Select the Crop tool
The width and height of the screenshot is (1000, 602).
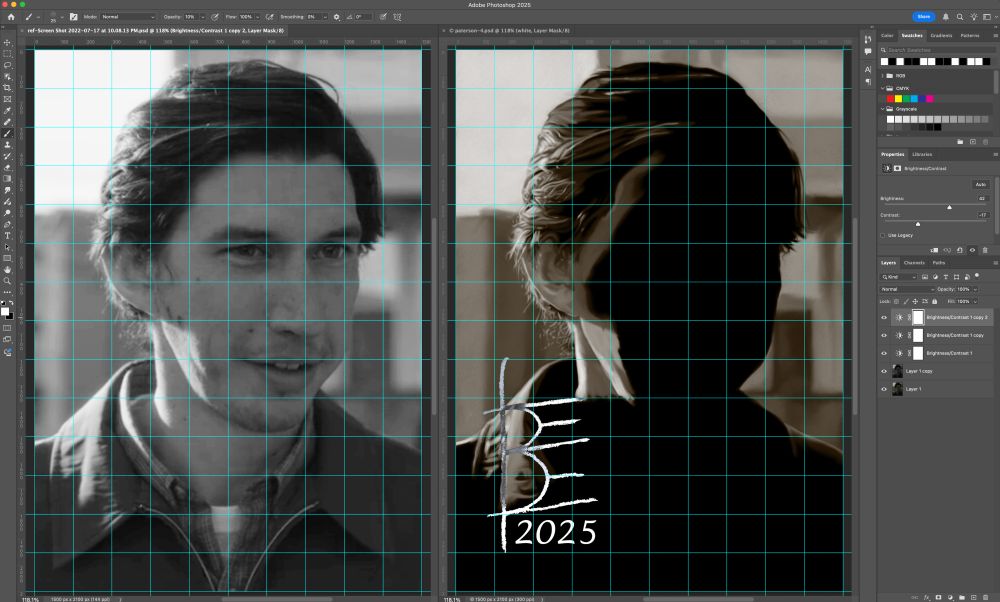[7, 85]
